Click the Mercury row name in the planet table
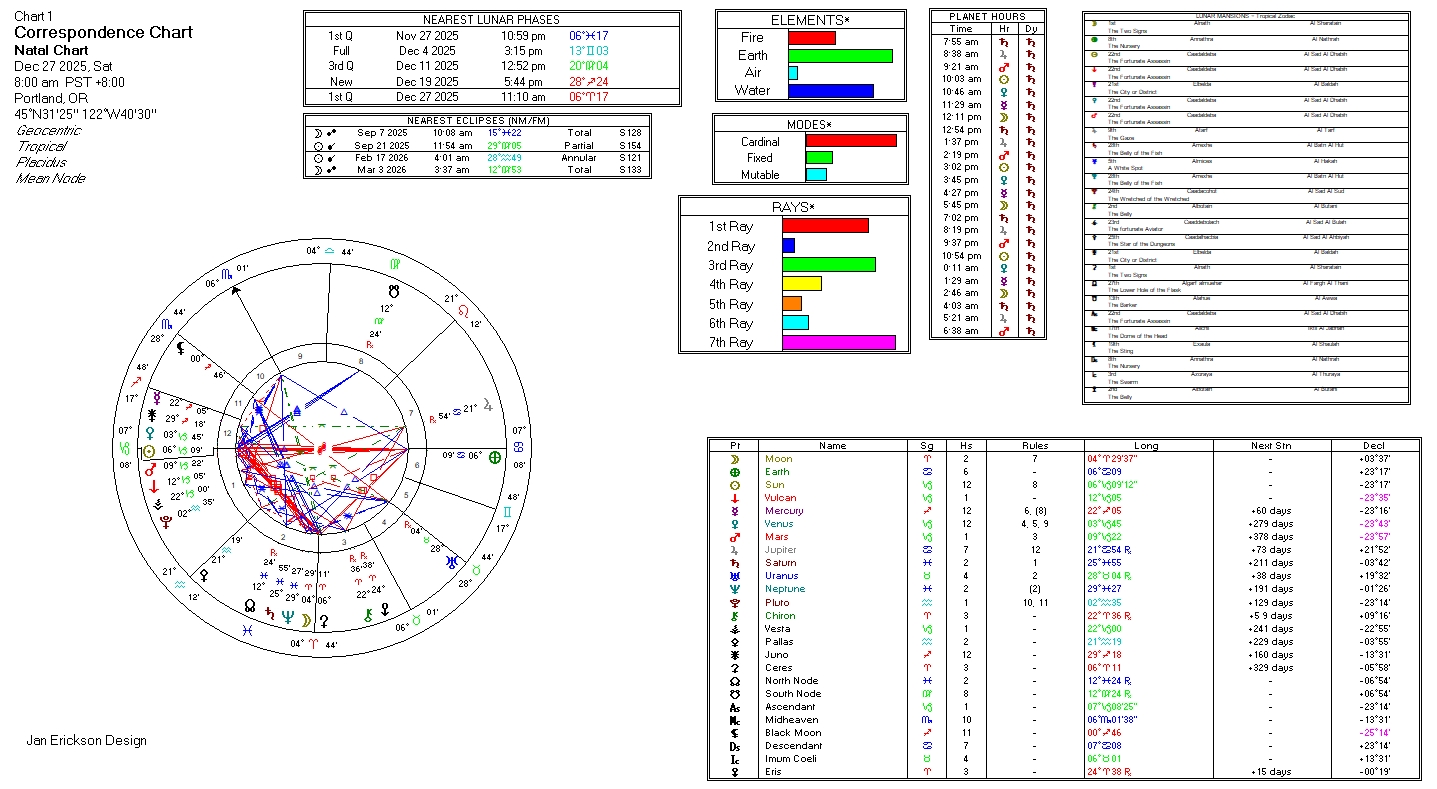This screenshot has width=1437, height=789. coord(784,511)
